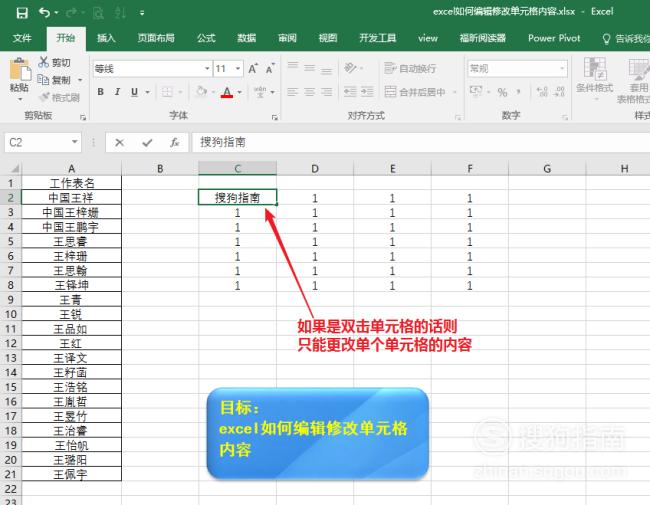Image resolution: width=650 pixels, height=505 pixels.
Task: Open the font color dropdown arrow
Action: (240, 92)
